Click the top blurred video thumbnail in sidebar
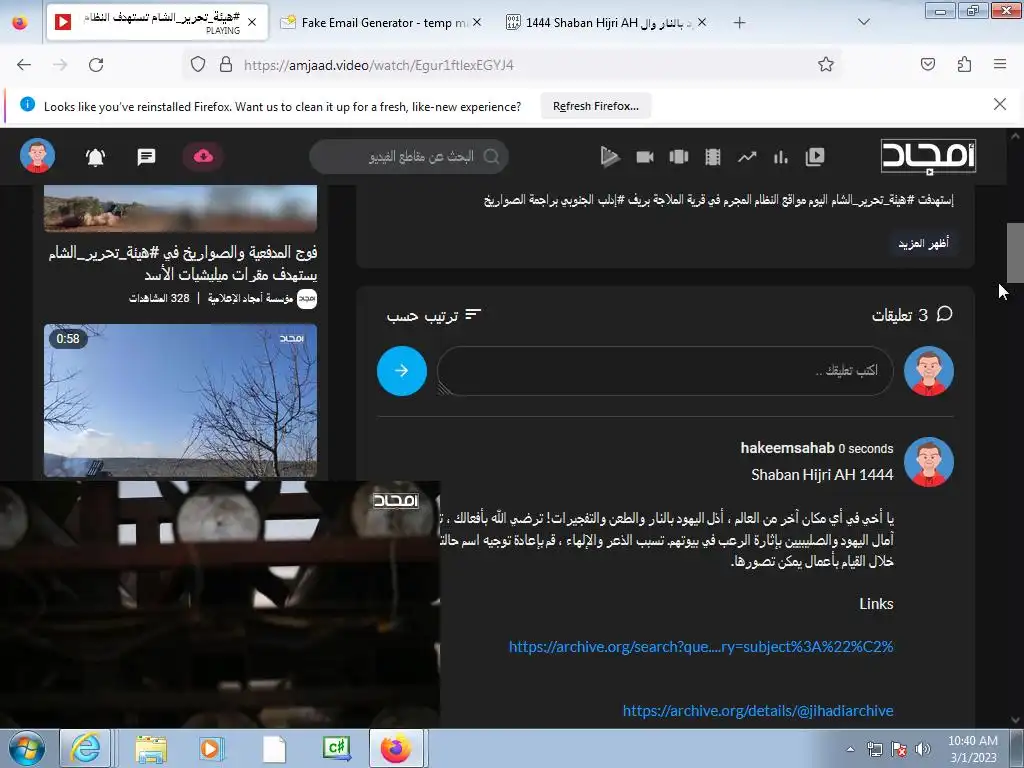Image resolution: width=1024 pixels, height=768 pixels. tap(180, 208)
